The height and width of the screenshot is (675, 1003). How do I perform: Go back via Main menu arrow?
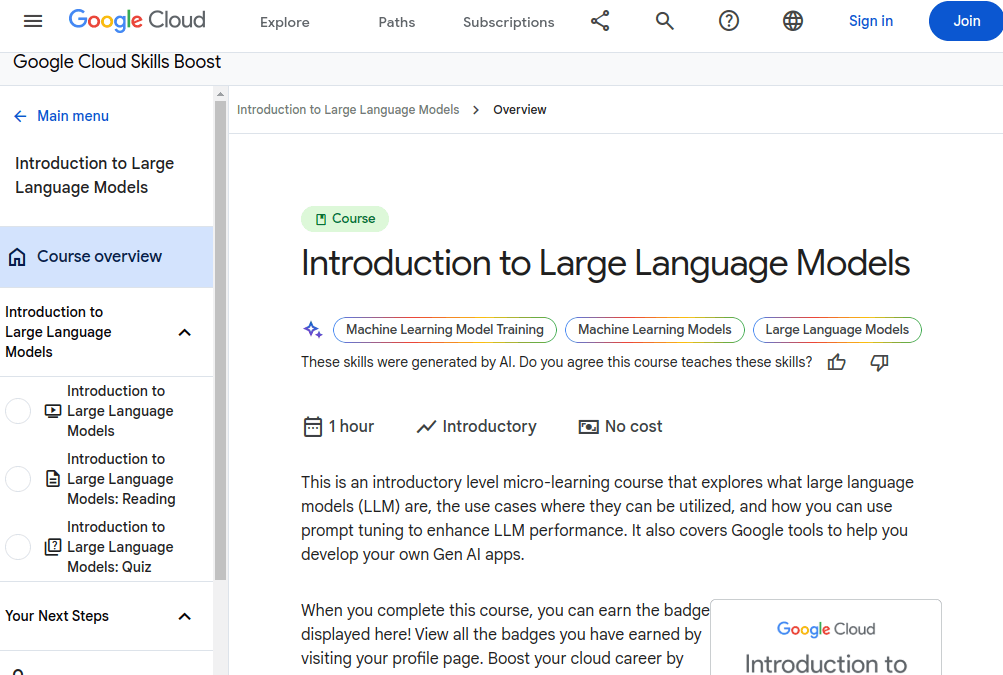point(20,116)
